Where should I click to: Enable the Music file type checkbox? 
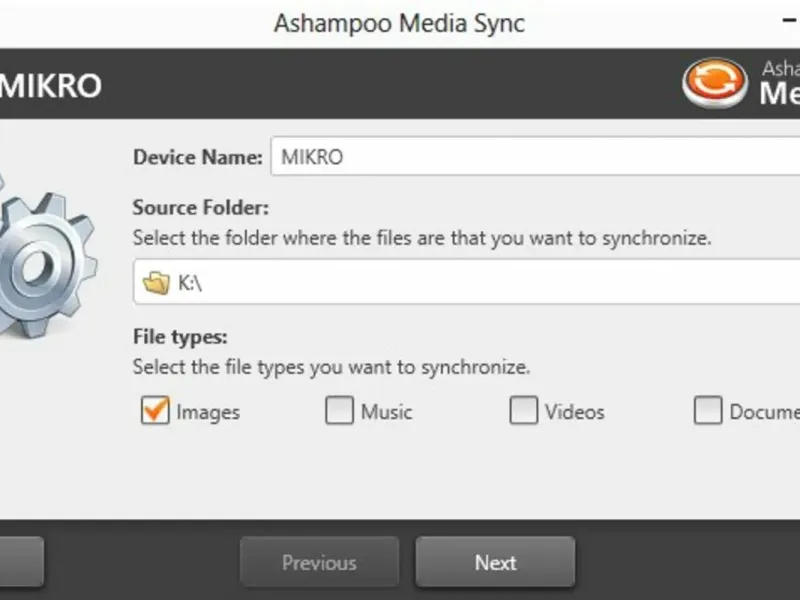coord(340,411)
